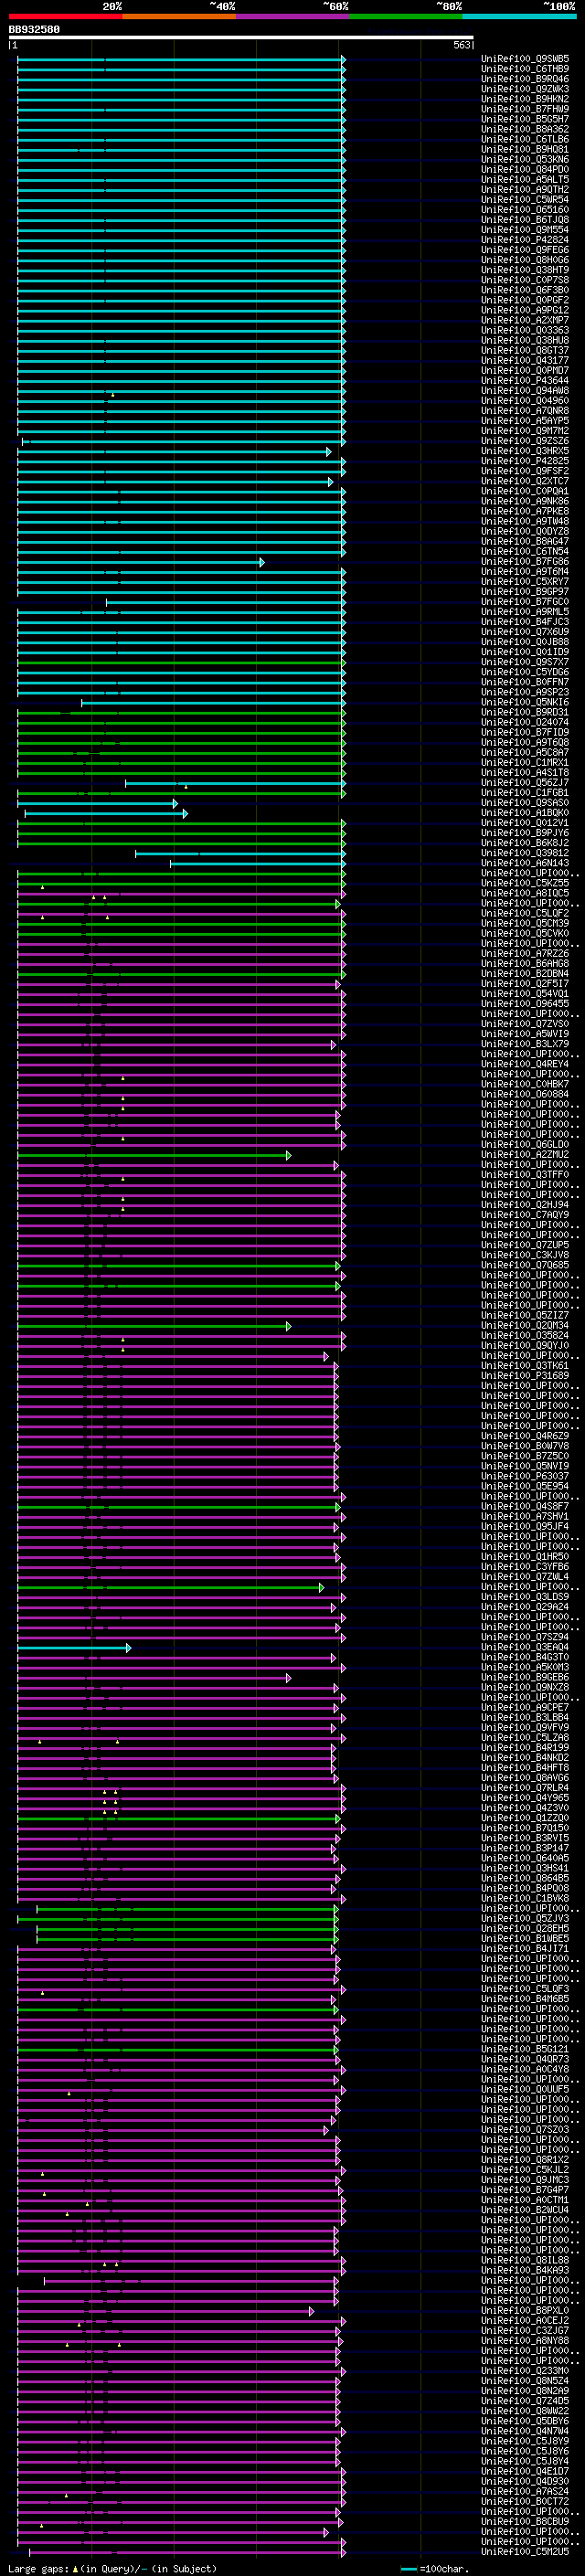This screenshot has height=2576, width=585.
Task: Click label UniRef100_Q5NKI6
Action: coord(525,702)
